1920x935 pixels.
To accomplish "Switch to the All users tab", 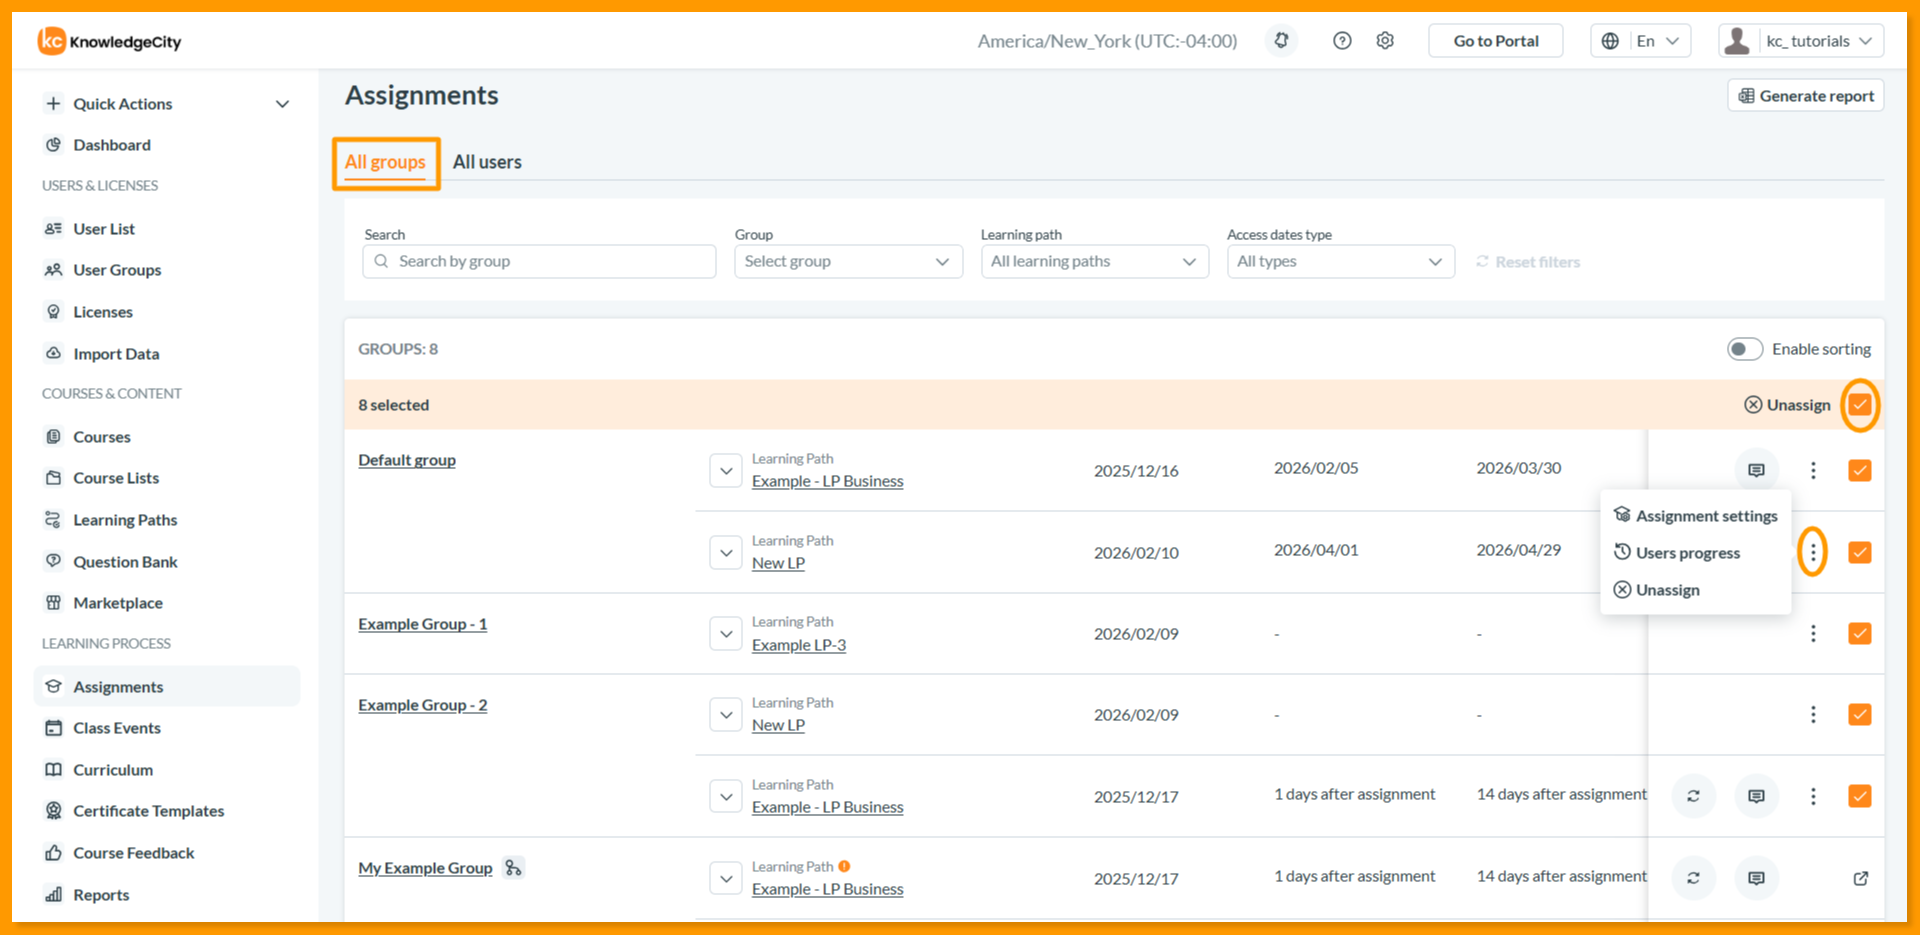I will click(x=487, y=162).
